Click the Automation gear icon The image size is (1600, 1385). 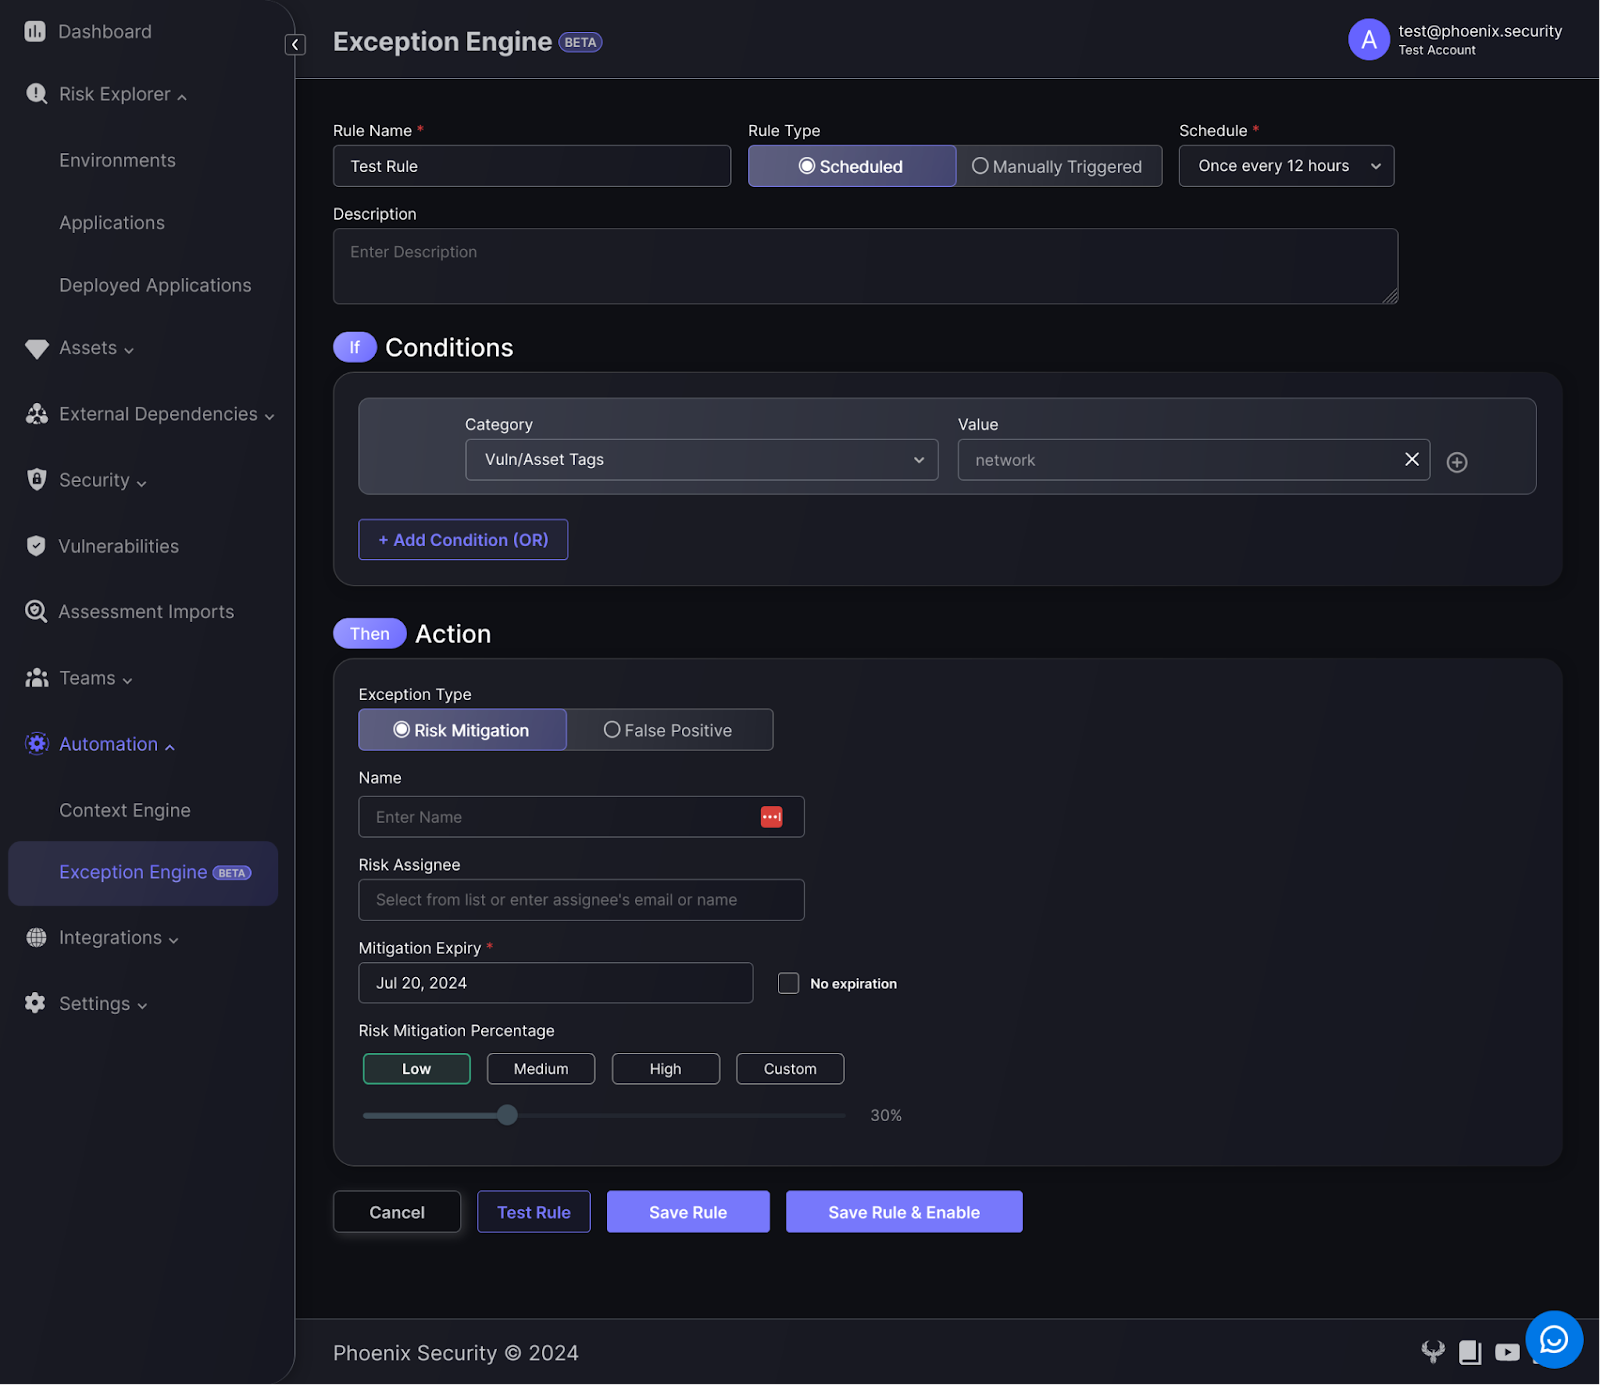[x=37, y=743]
